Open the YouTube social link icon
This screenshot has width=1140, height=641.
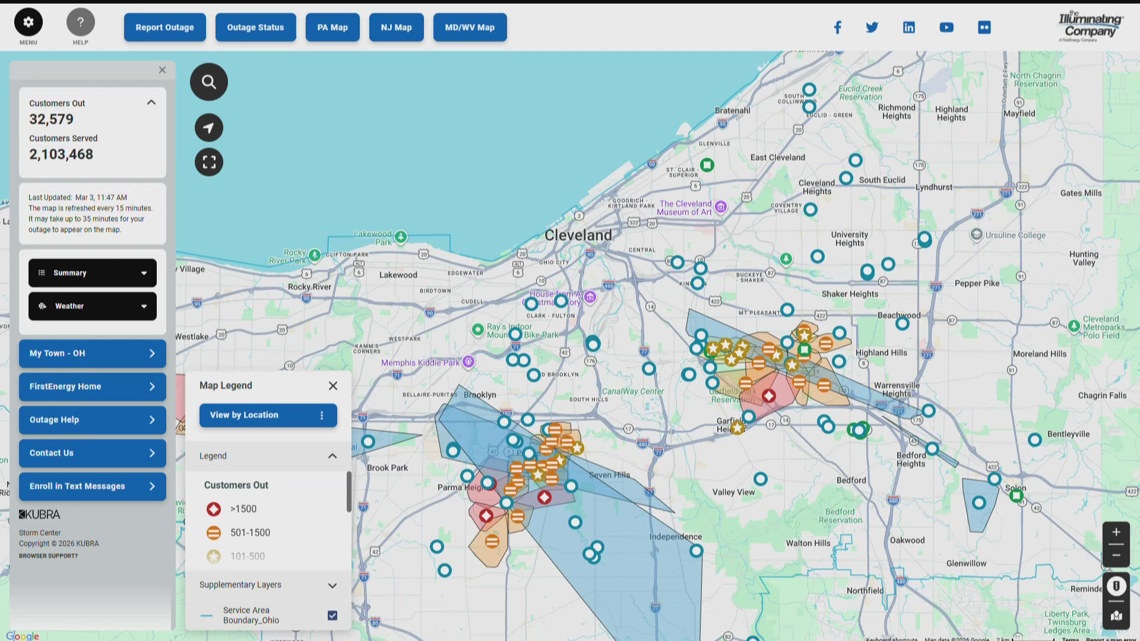pos(946,28)
